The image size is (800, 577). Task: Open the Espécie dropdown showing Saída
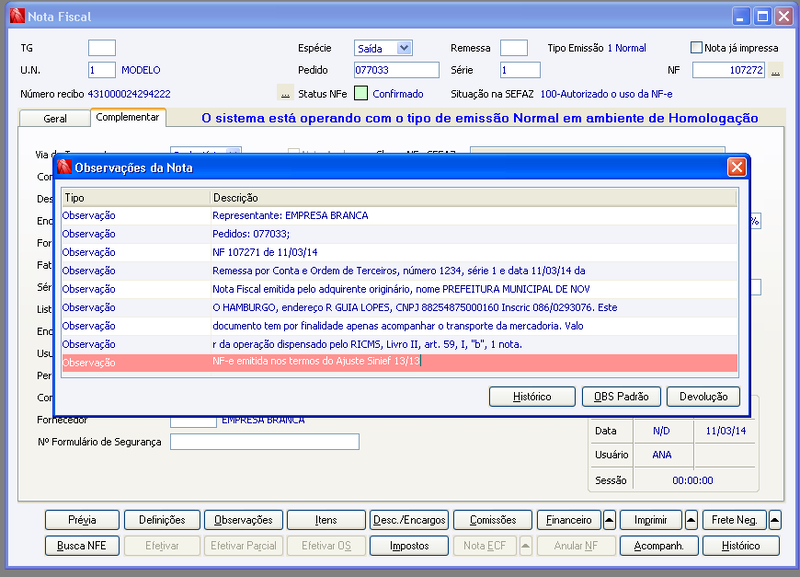tap(404, 48)
